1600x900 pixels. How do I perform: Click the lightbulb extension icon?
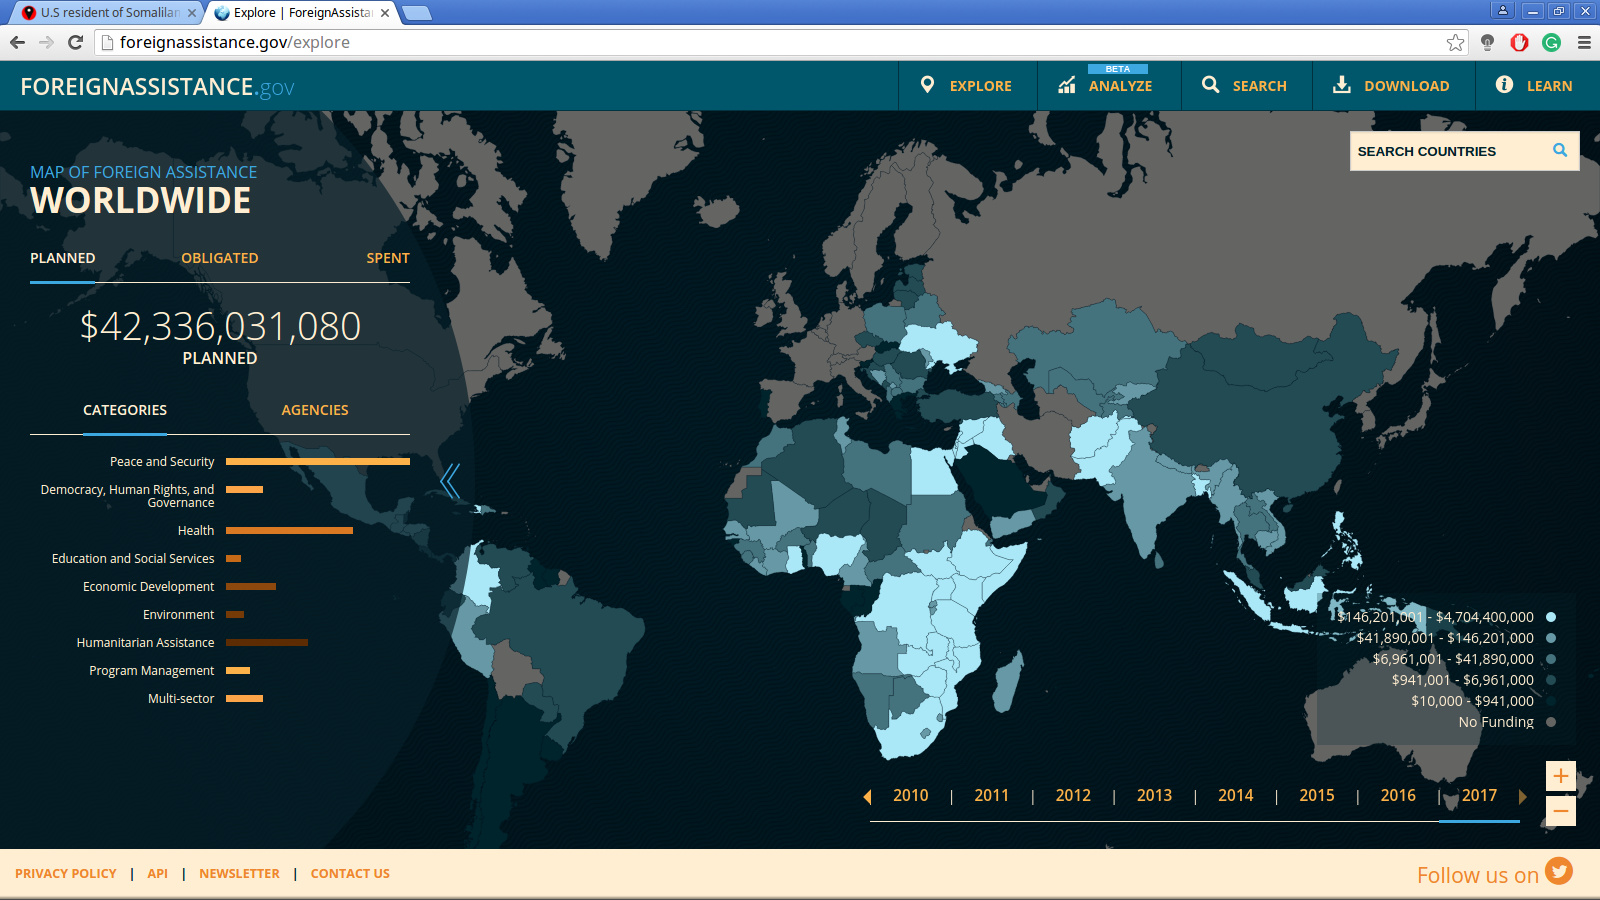coord(1488,42)
